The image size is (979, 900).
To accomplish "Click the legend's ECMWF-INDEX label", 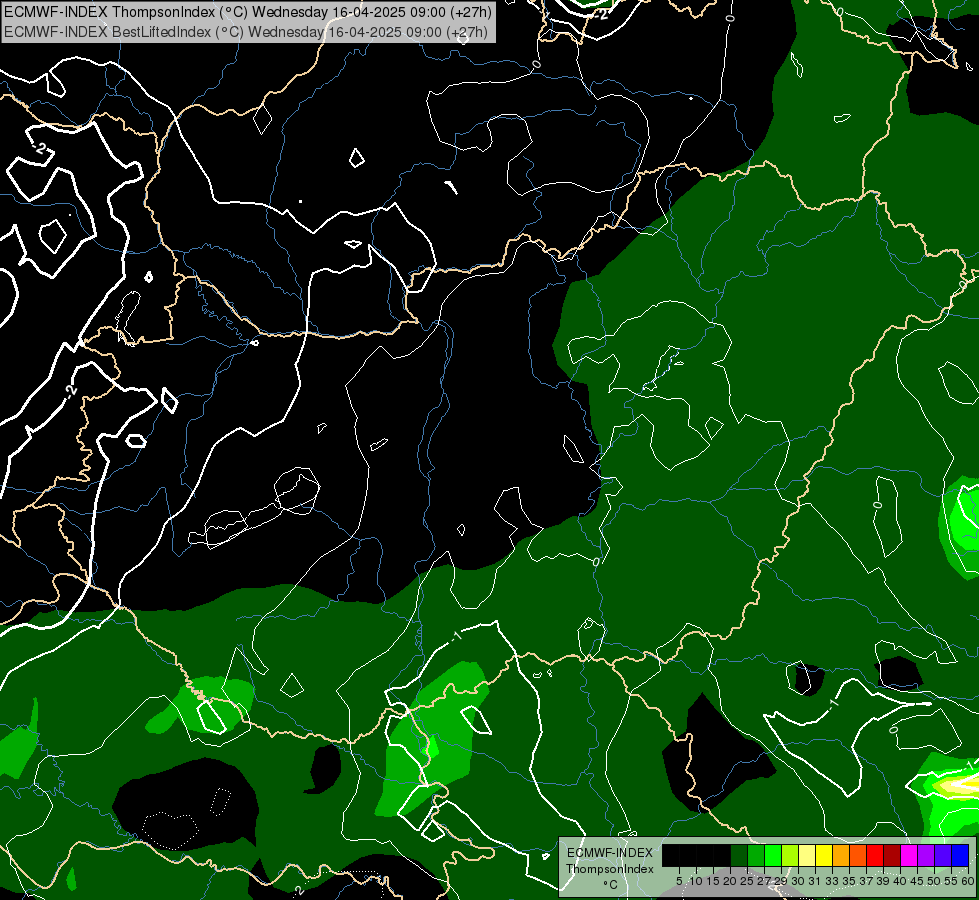I will [610, 853].
